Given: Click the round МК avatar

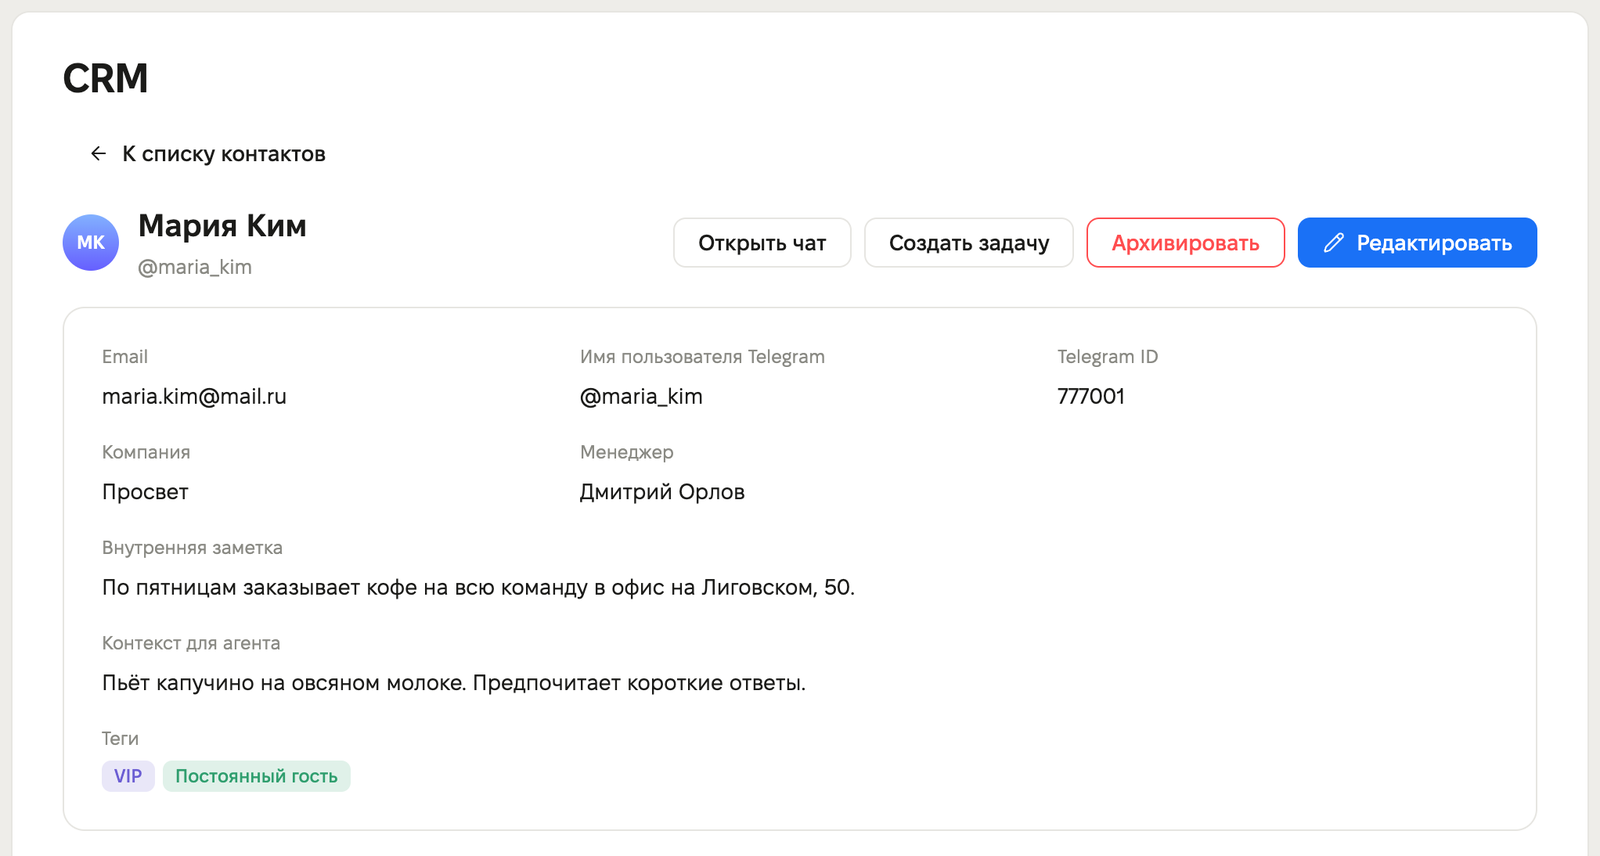Looking at the screenshot, I should 91,242.
